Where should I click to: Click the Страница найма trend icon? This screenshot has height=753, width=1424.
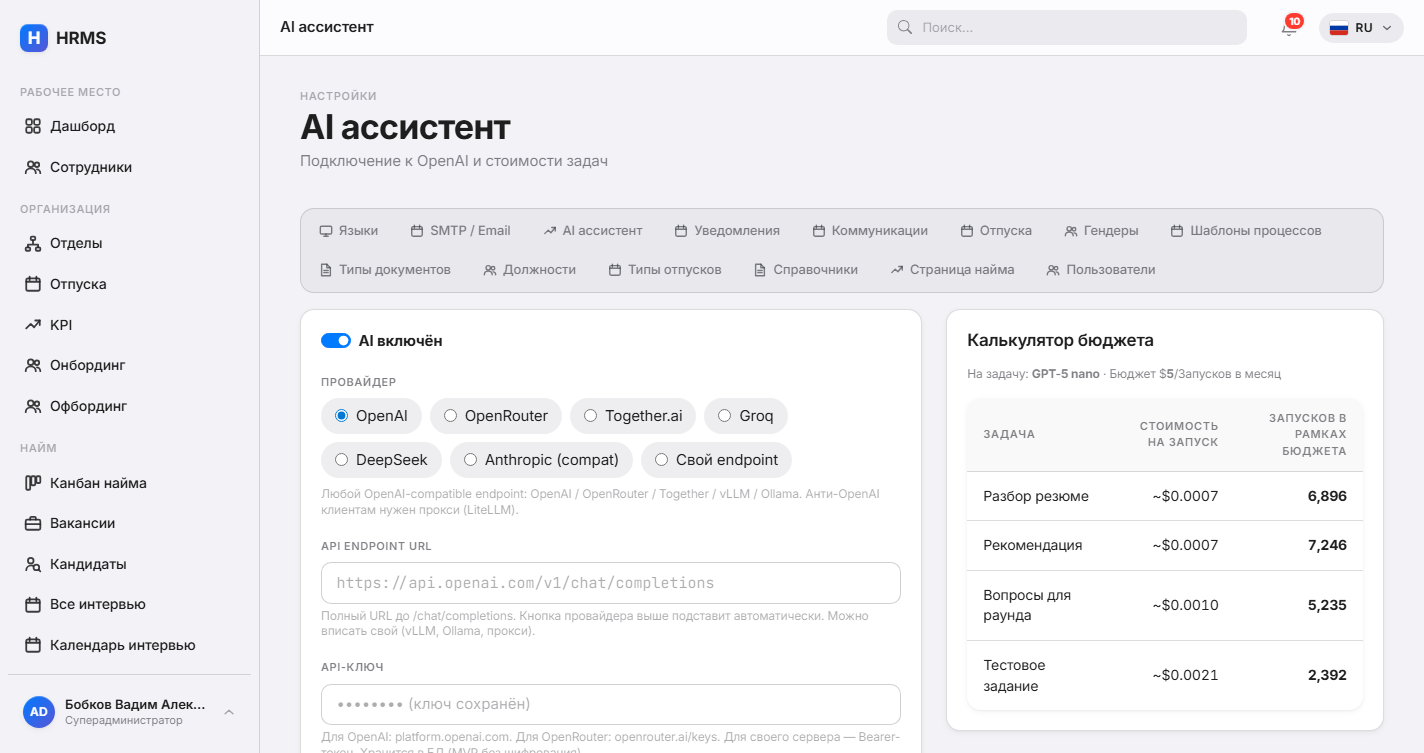[x=897, y=270]
